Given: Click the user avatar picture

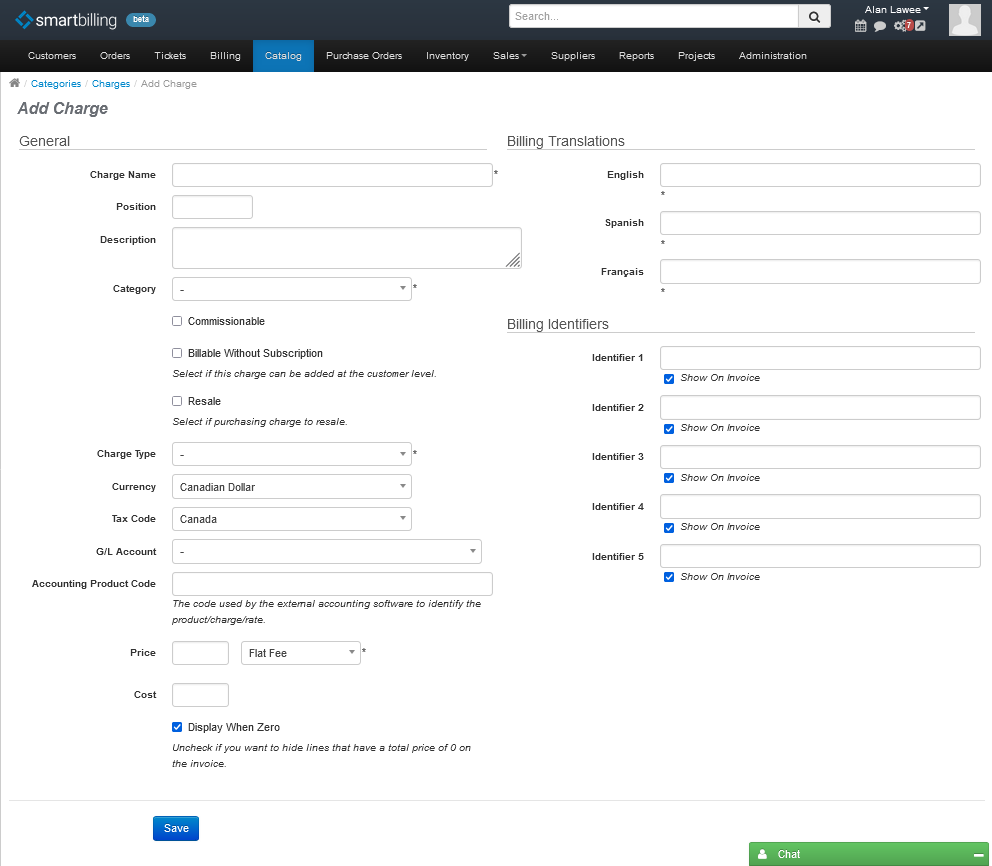Looking at the screenshot, I should click(x=965, y=20).
